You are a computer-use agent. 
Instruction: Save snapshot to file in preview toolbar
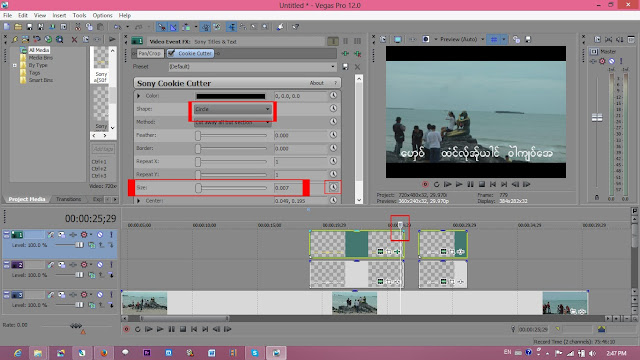[x=528, y=40]
